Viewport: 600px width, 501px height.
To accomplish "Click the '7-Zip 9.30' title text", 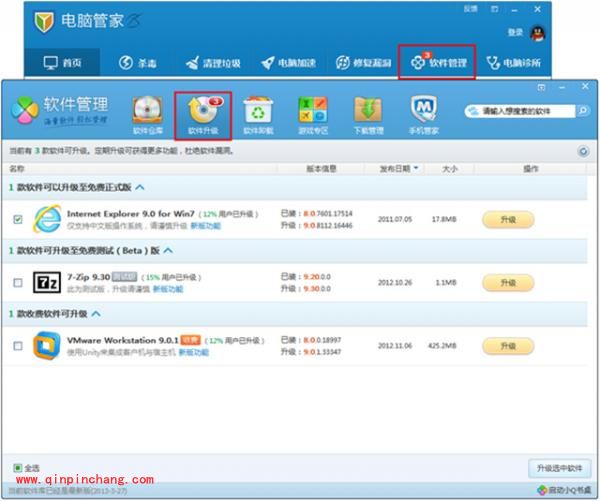I will tap(88, 277).
